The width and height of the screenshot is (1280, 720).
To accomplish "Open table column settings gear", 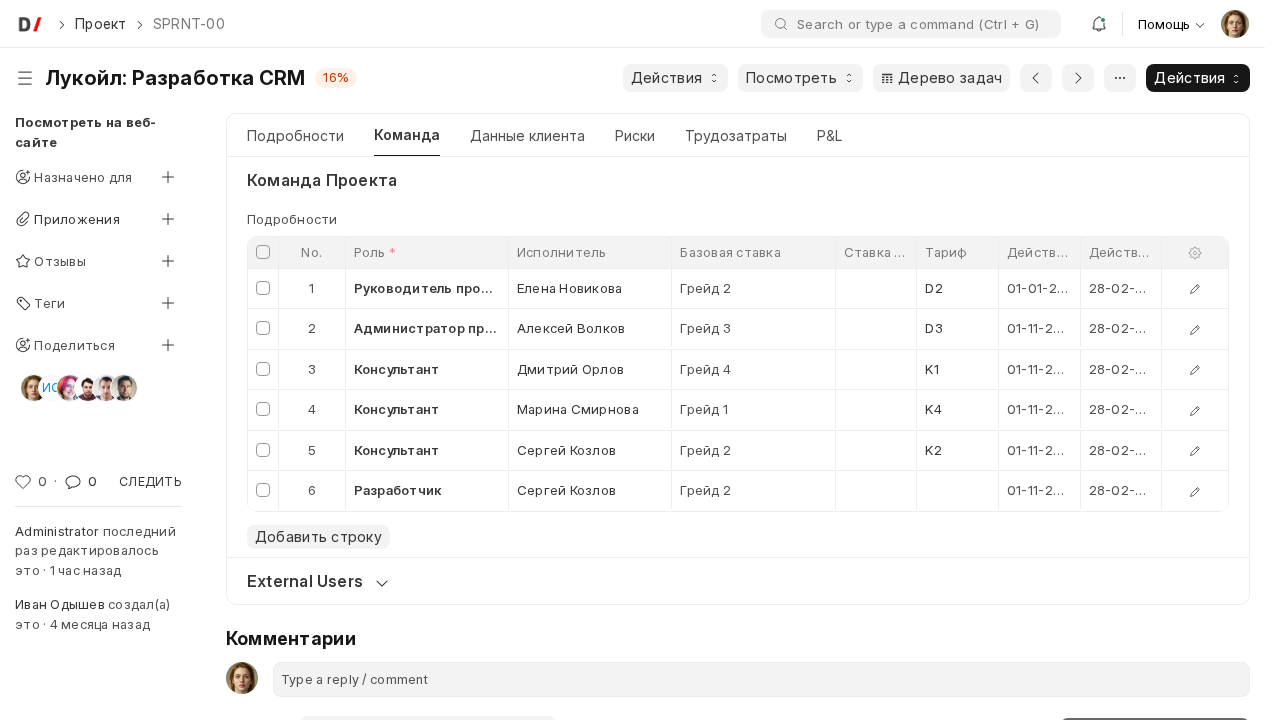I will click(1195, 253).
